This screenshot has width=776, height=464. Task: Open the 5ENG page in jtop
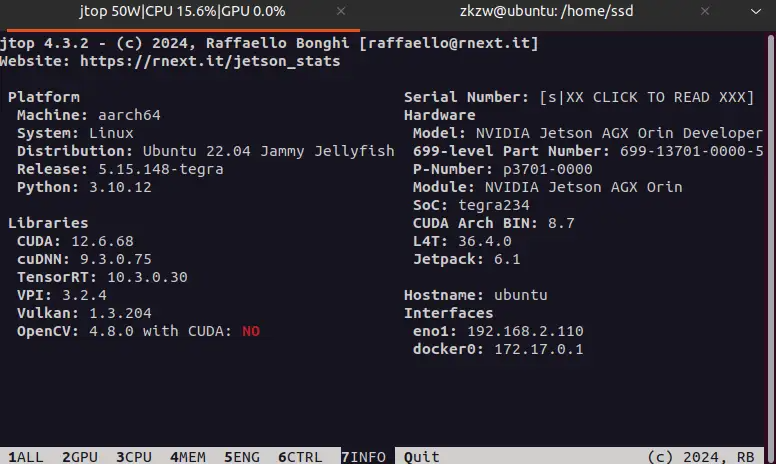(242, 457)
